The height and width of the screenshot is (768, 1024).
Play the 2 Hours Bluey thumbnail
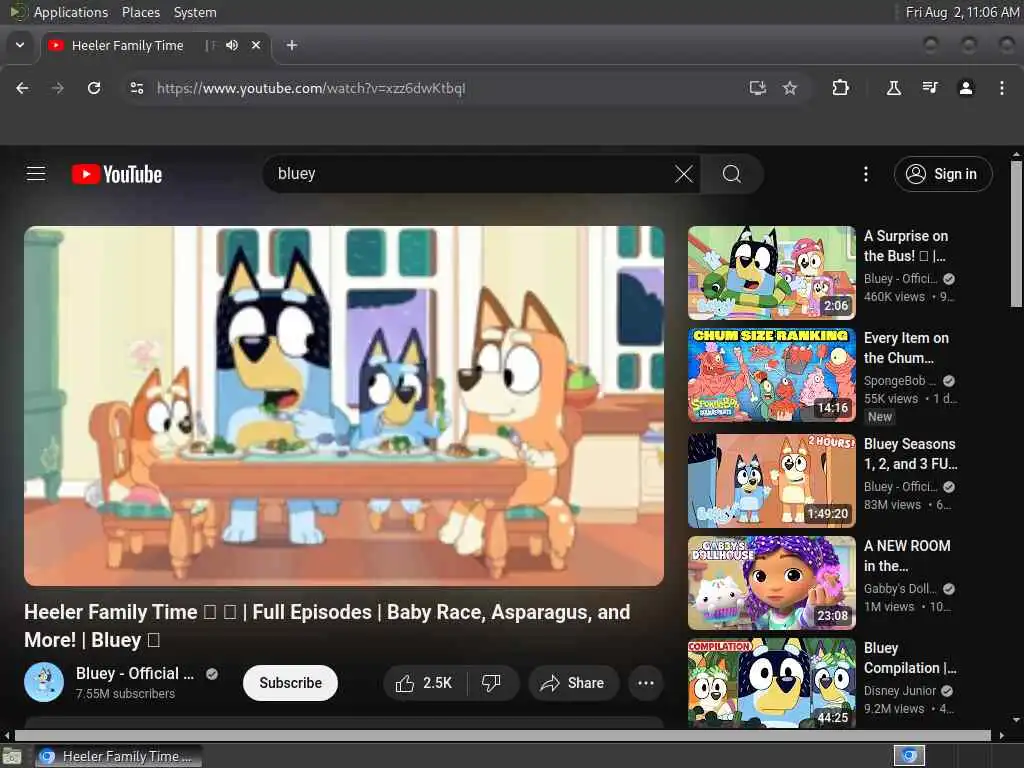(771, 481)
